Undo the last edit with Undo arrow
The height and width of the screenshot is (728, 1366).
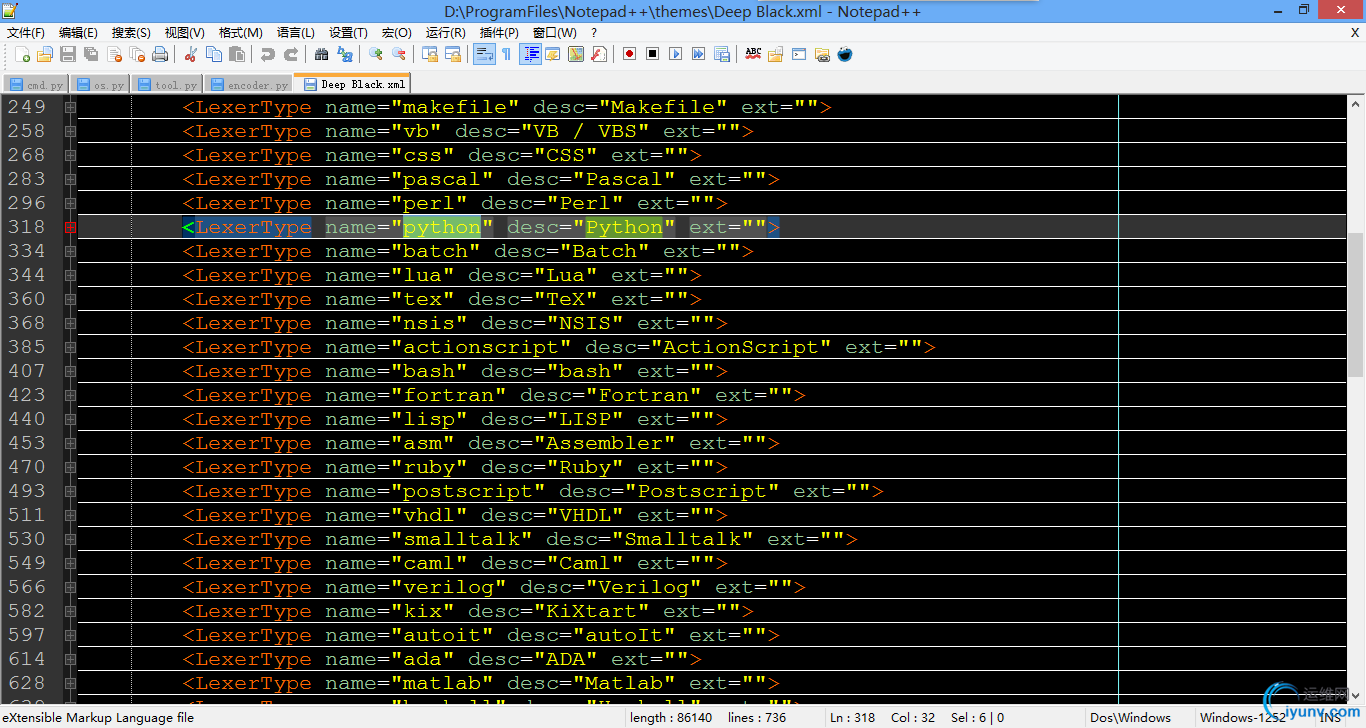coord(267,54)
